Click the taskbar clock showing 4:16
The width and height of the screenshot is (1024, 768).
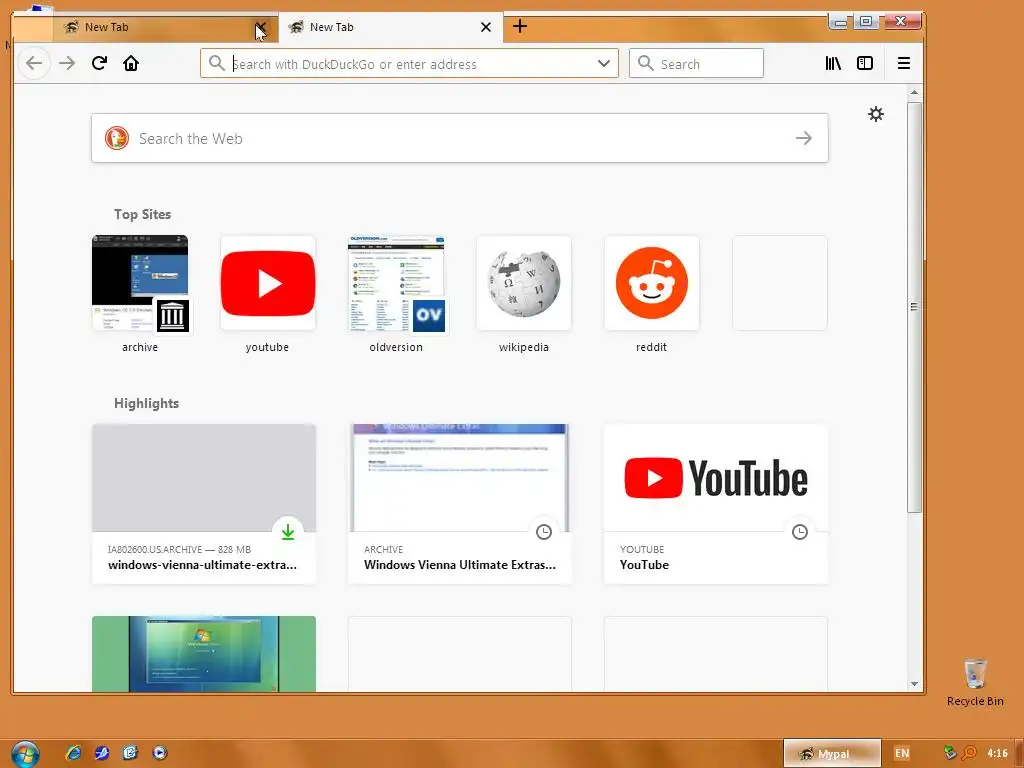997,753
